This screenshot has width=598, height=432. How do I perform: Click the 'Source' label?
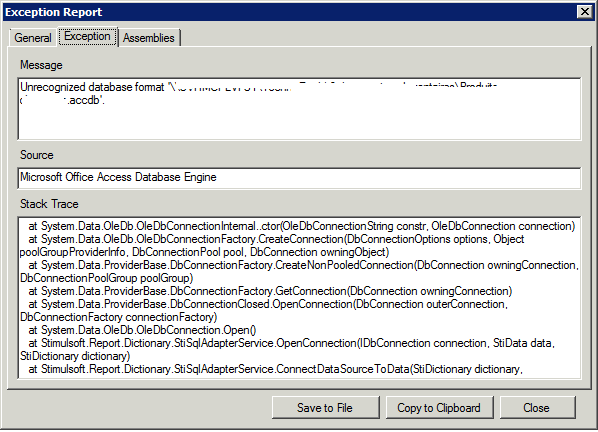click(37, 155)
